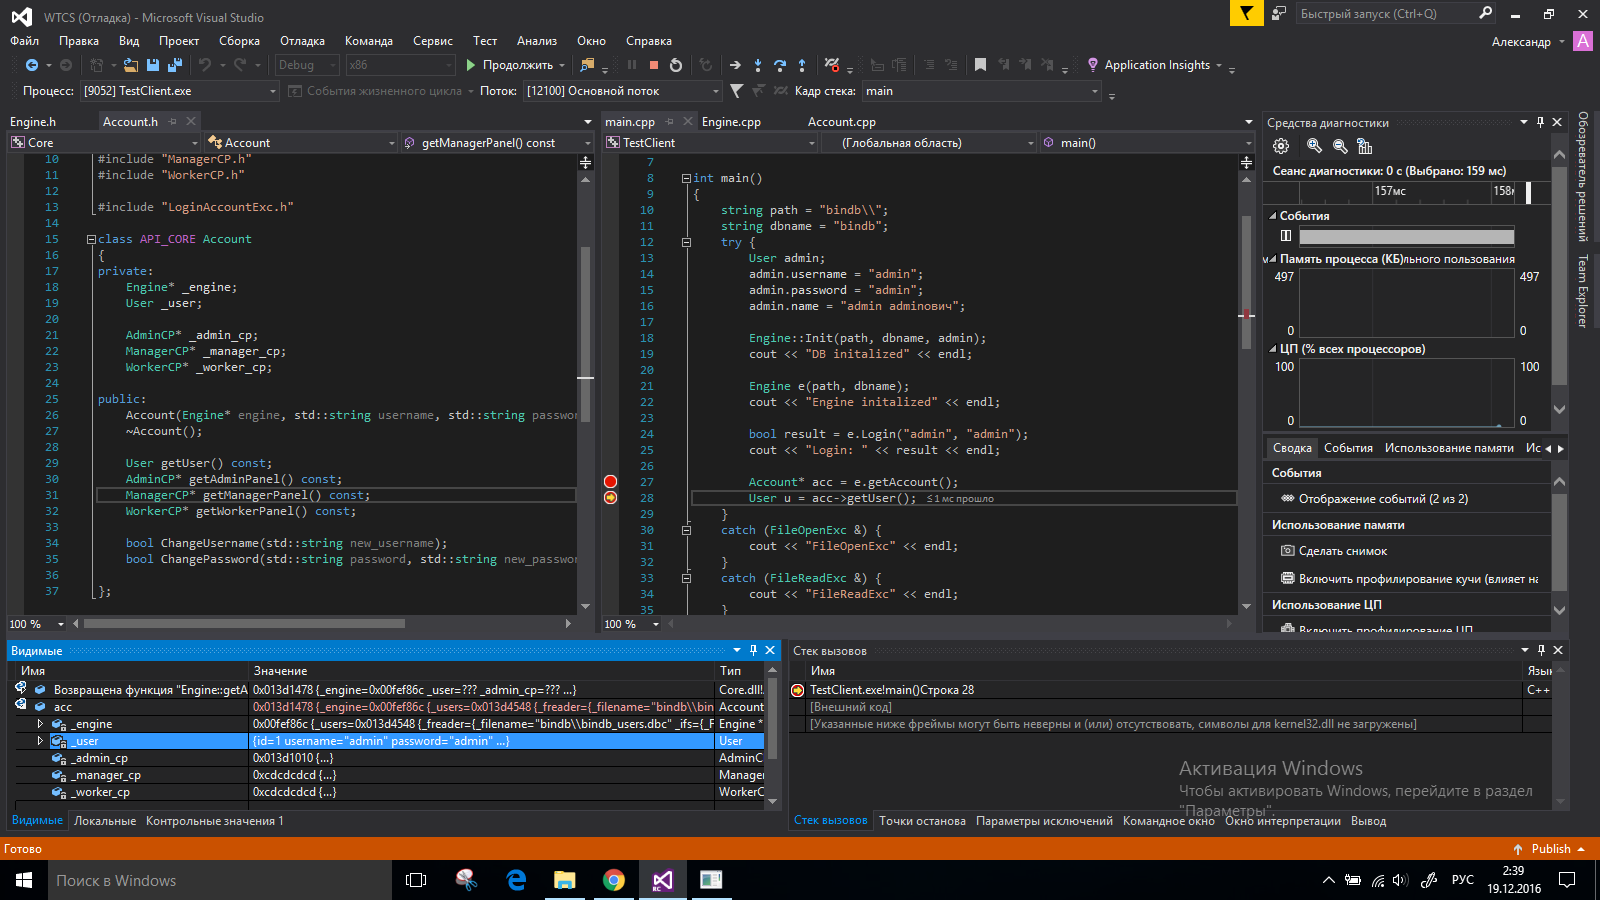Collapse the try block outline
This screenshot has width=1600, height=900.
coord(686,242)
